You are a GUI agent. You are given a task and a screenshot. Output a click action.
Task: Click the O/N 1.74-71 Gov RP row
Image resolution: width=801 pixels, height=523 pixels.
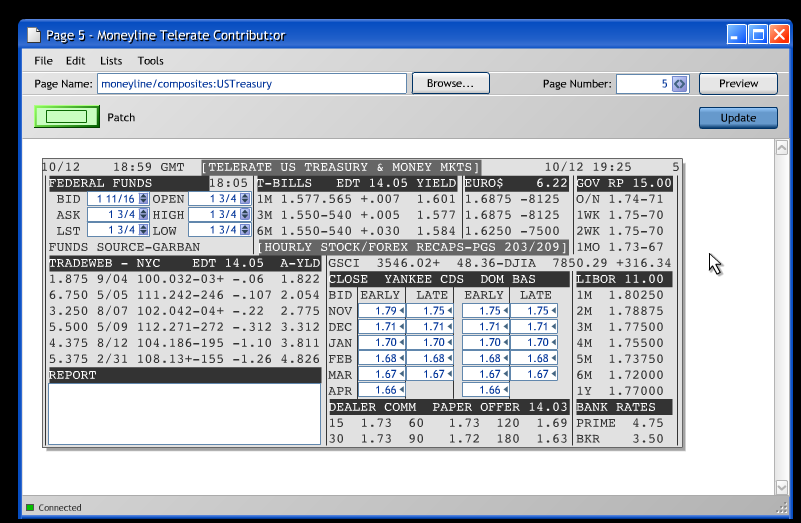tap(620, 199)
